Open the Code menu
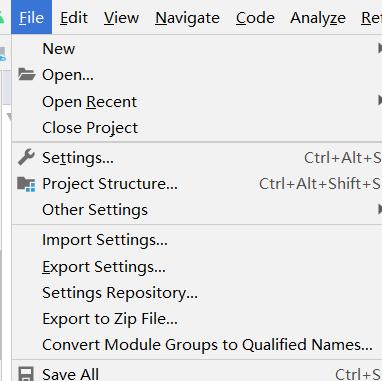 (255, 17)
